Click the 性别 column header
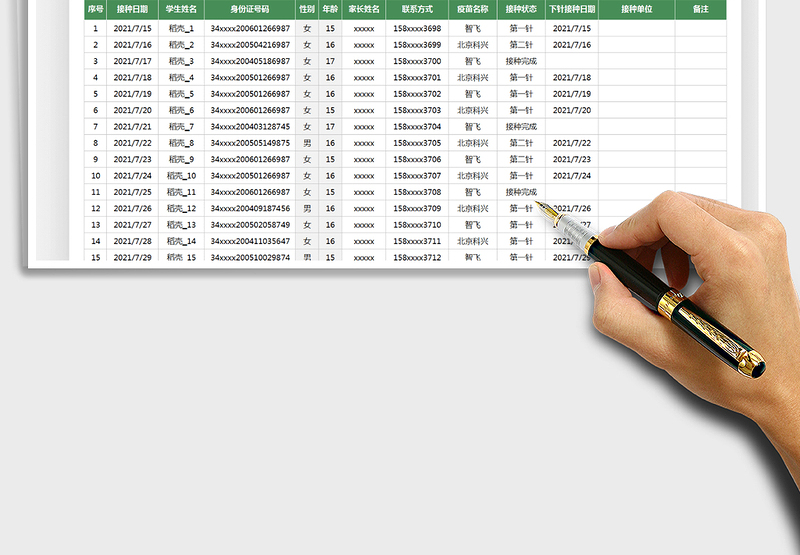The height and width of the screenshot is (555, 800). (x=307, y=9)
